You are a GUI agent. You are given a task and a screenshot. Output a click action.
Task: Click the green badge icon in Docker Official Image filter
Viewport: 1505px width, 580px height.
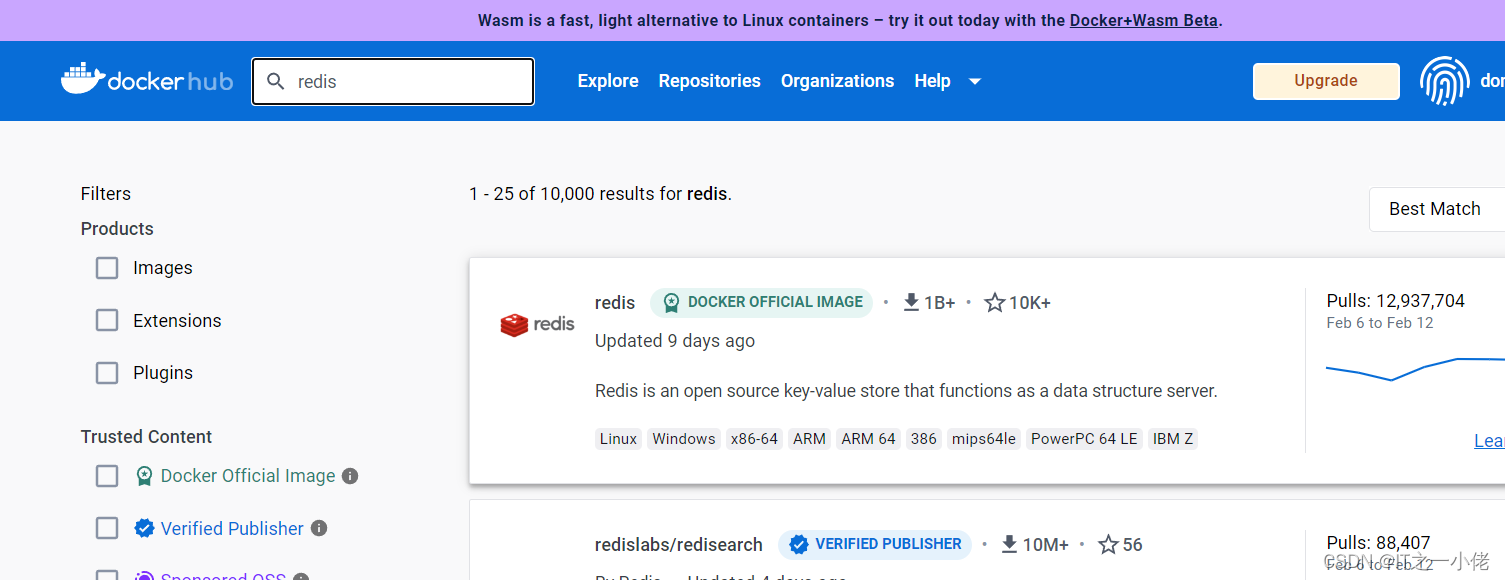(x=144, y=476)
